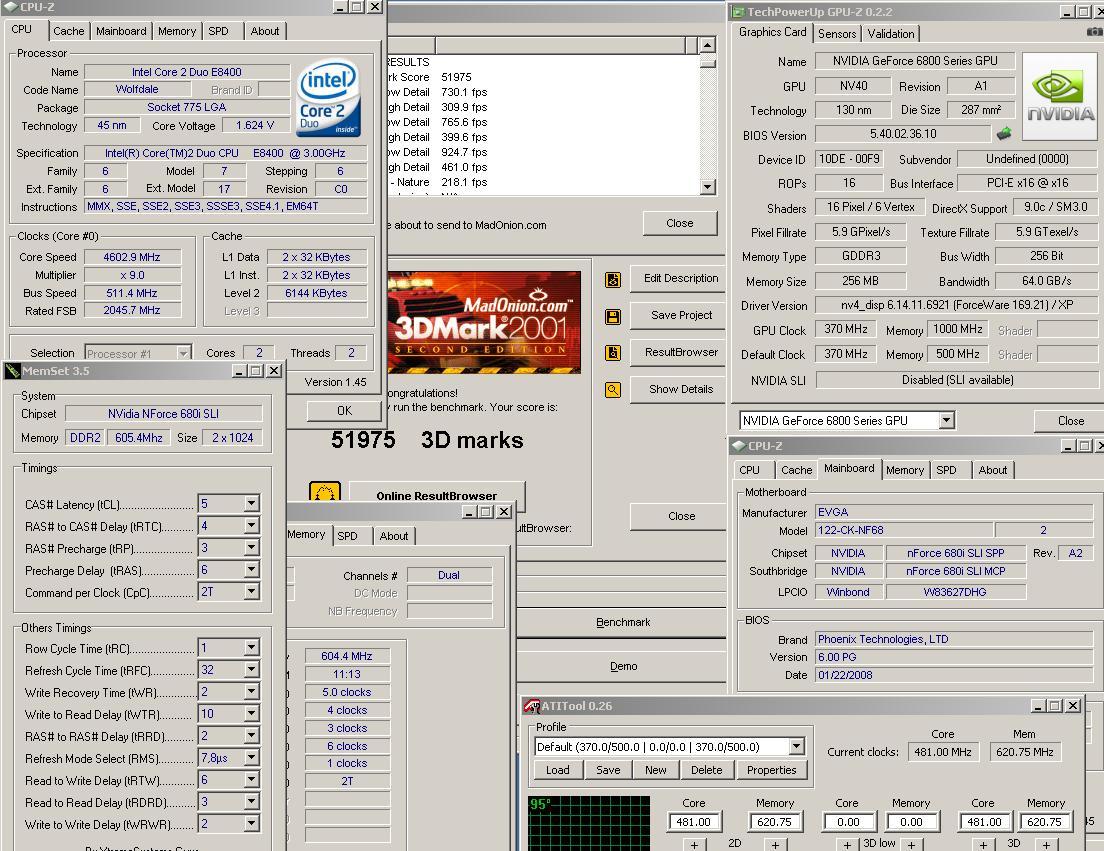
Task: Open the Sensors tab in GPU-Z
Action: click(837, 34)
